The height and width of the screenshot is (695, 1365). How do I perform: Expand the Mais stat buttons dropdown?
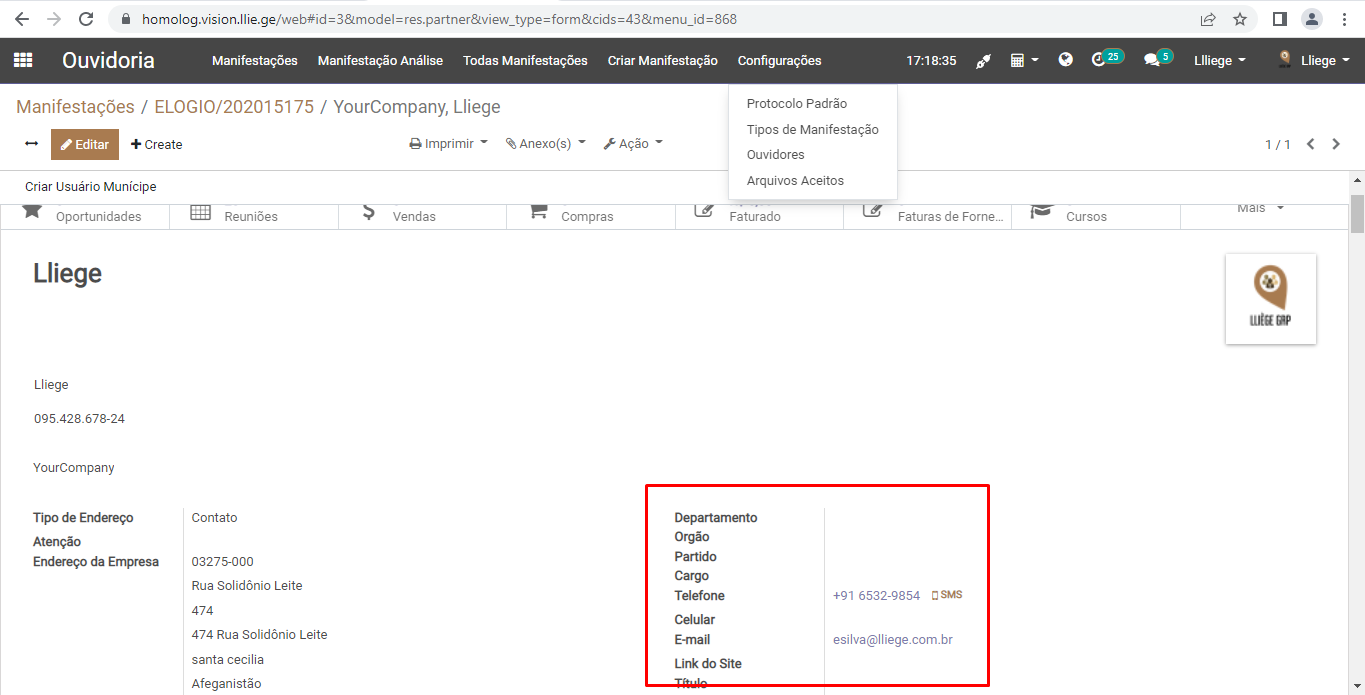(1259, 208)
